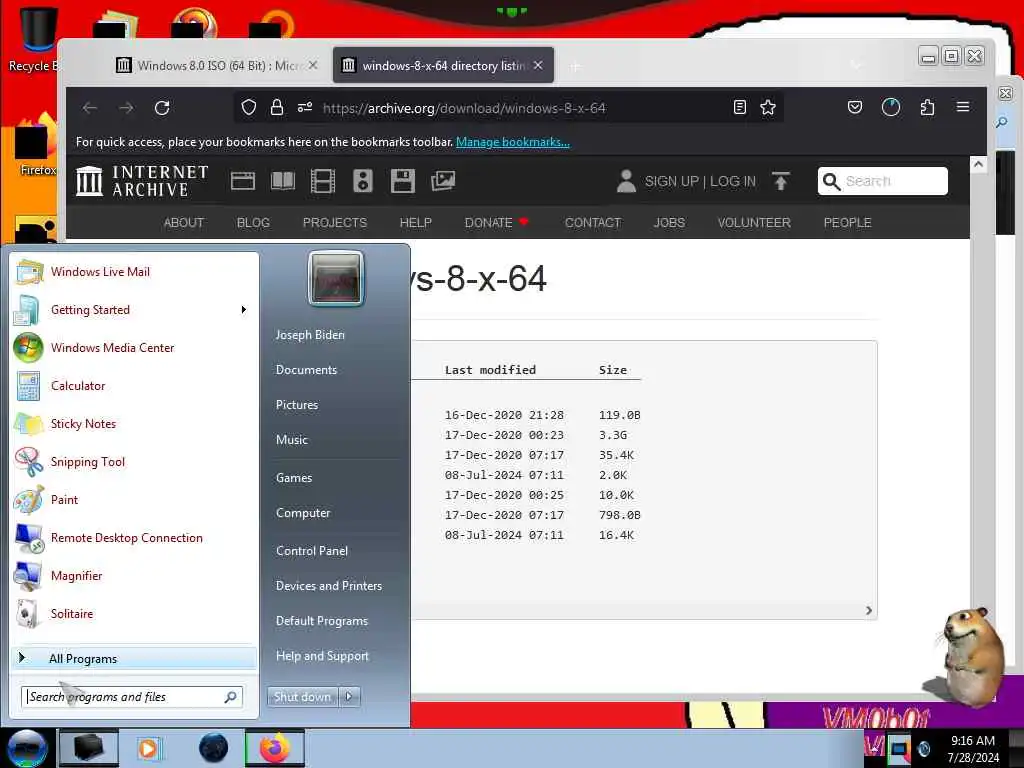Open Internet Archive Software floppy icon
1024x768 pixels.
point(402,181)
